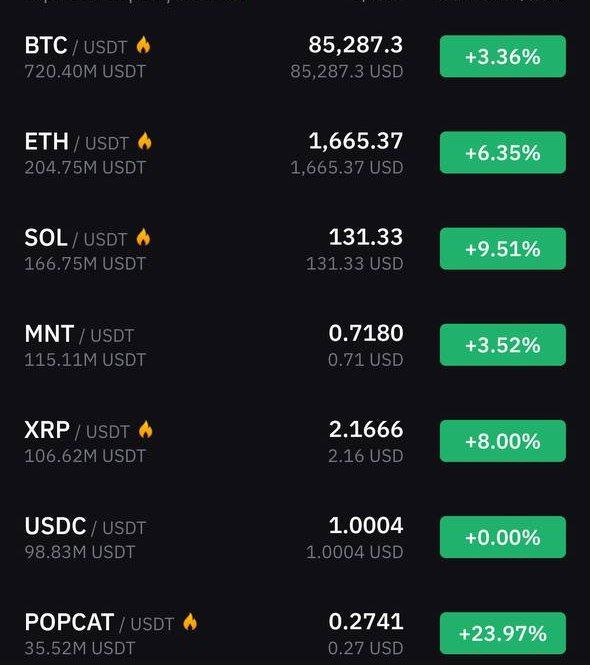The height and width of the screenshot is (665, 590).
Task: Select the SOL / USDT pair name
Action: [x=76, y=238]
